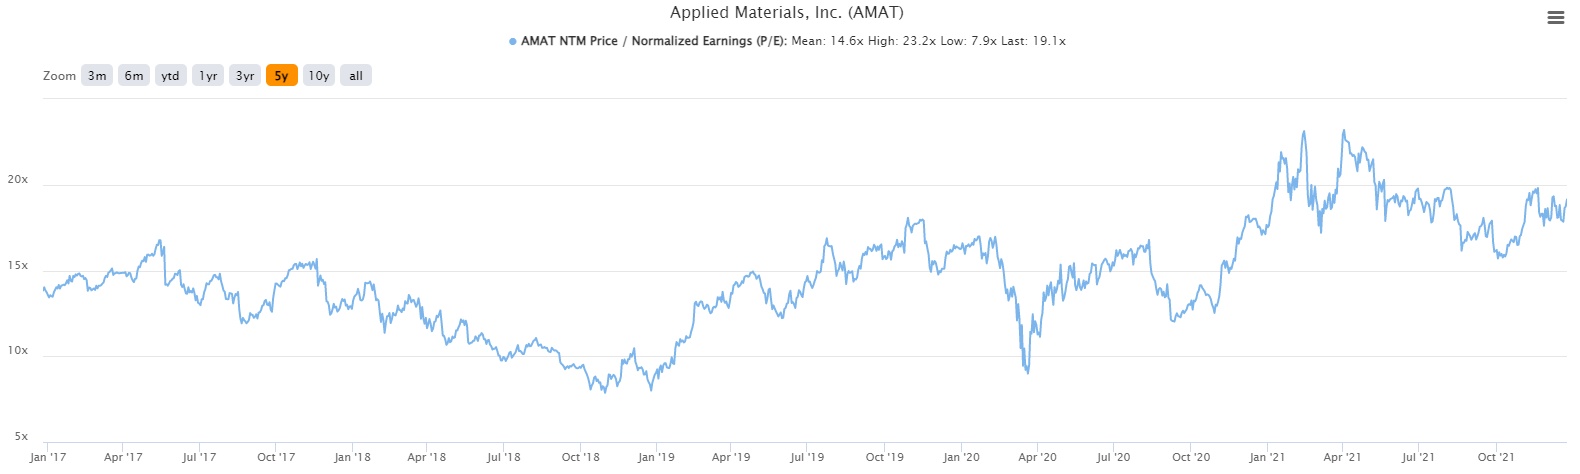This screenshot has height=474, width=1580.
Task: Click the Zoom label beside range buttons
Action: [59, 76]
